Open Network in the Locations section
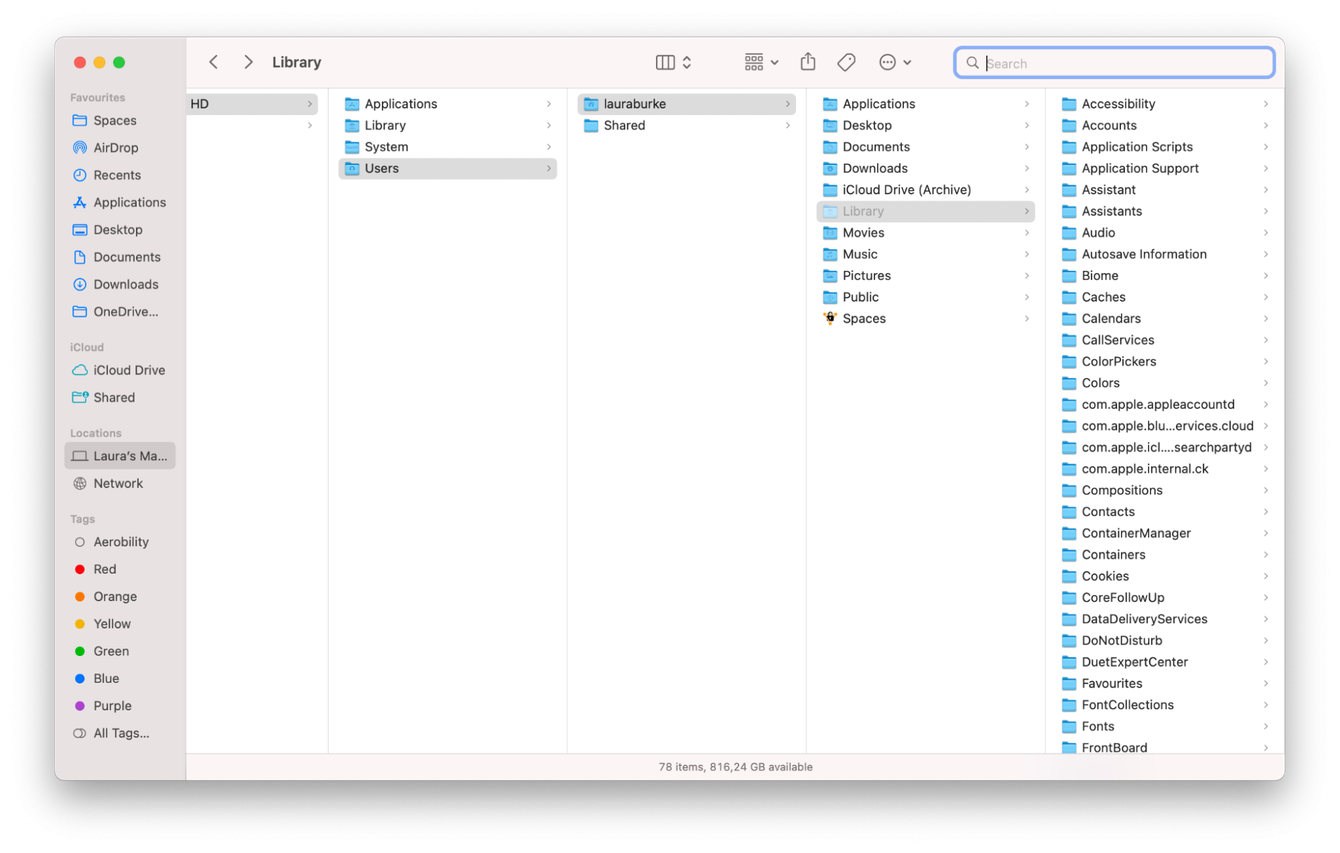The height and width of the screenshot is (853, 1340). click(117, 483)
